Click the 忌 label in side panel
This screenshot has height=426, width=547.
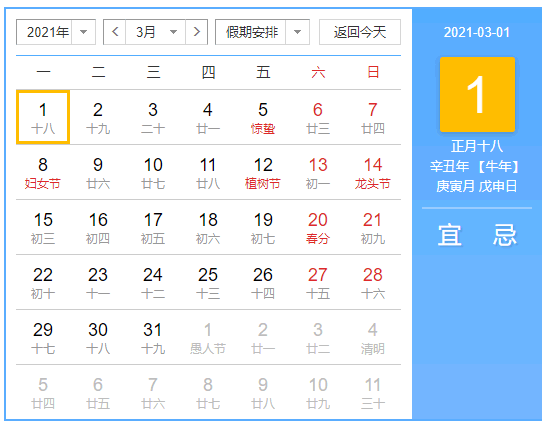(x=504, y=235)
